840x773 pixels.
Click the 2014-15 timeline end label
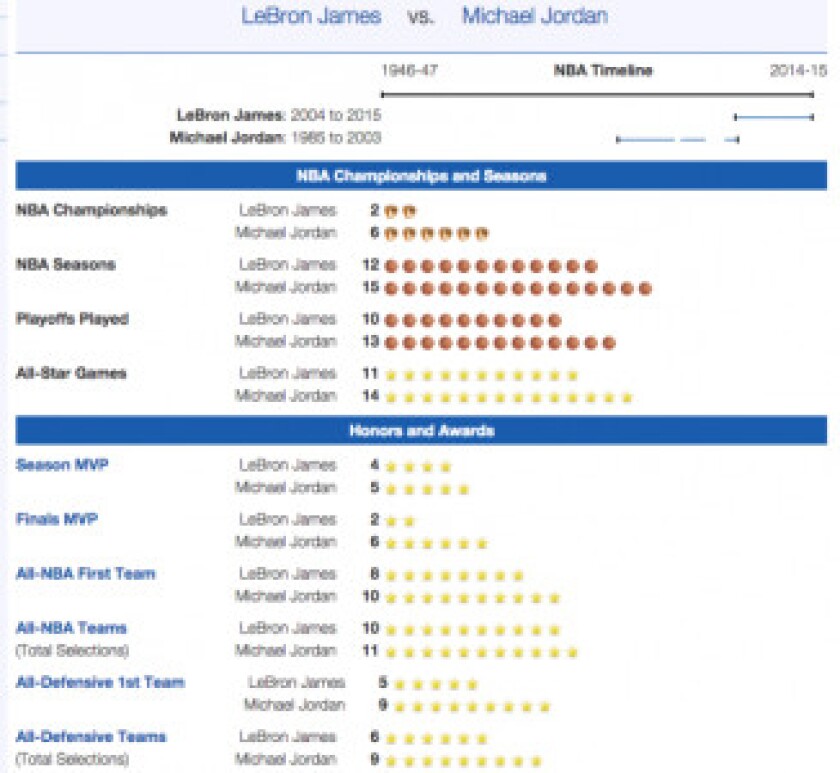798,70
